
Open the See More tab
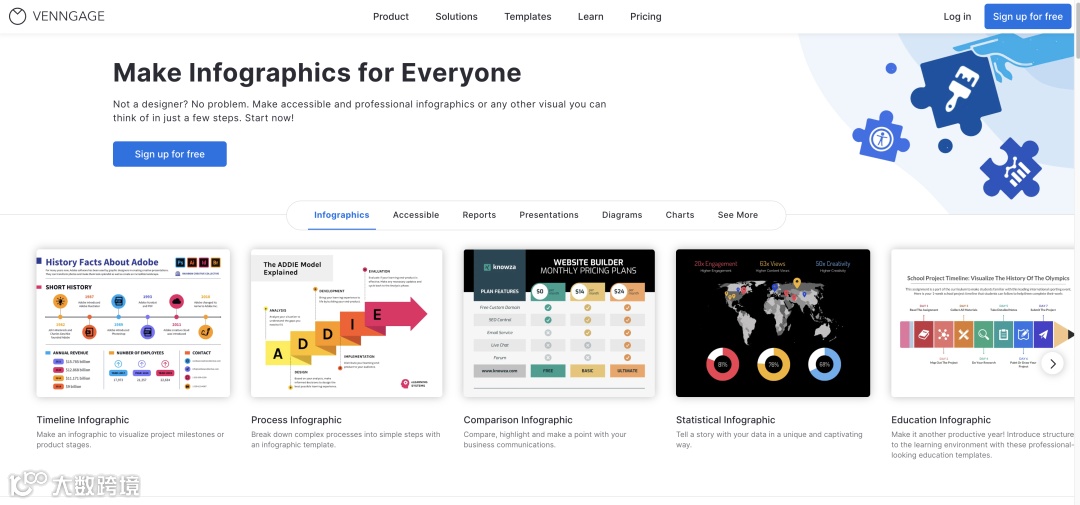[738, 215]
